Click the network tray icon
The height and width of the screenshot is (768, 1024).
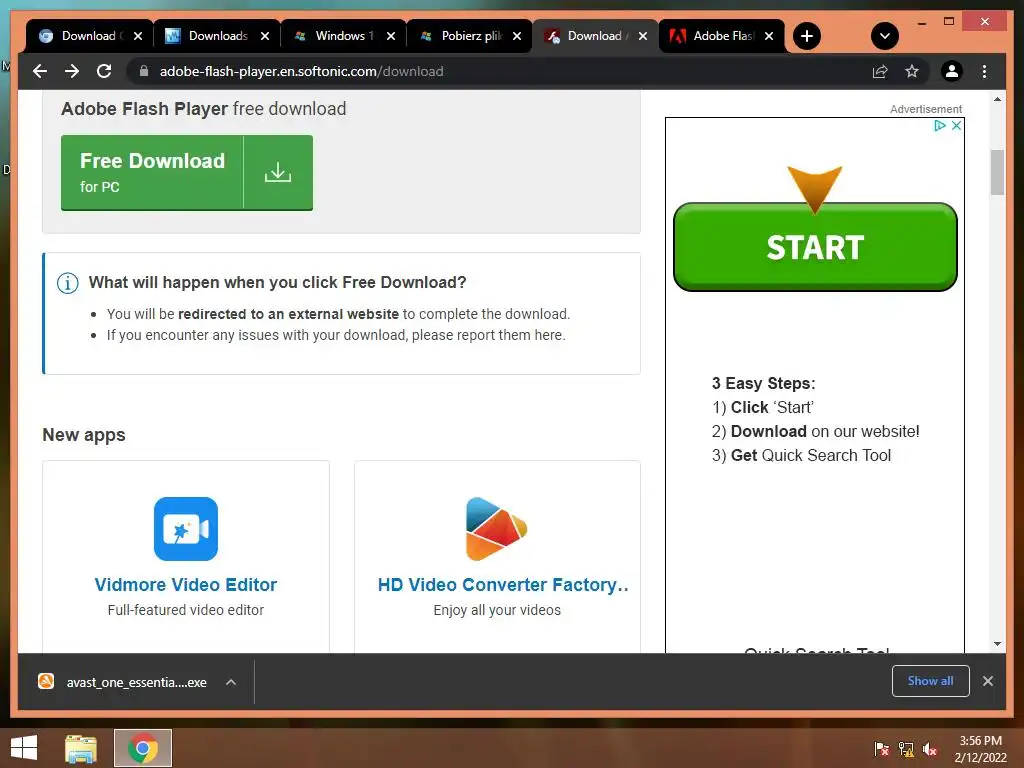point(906,749)
